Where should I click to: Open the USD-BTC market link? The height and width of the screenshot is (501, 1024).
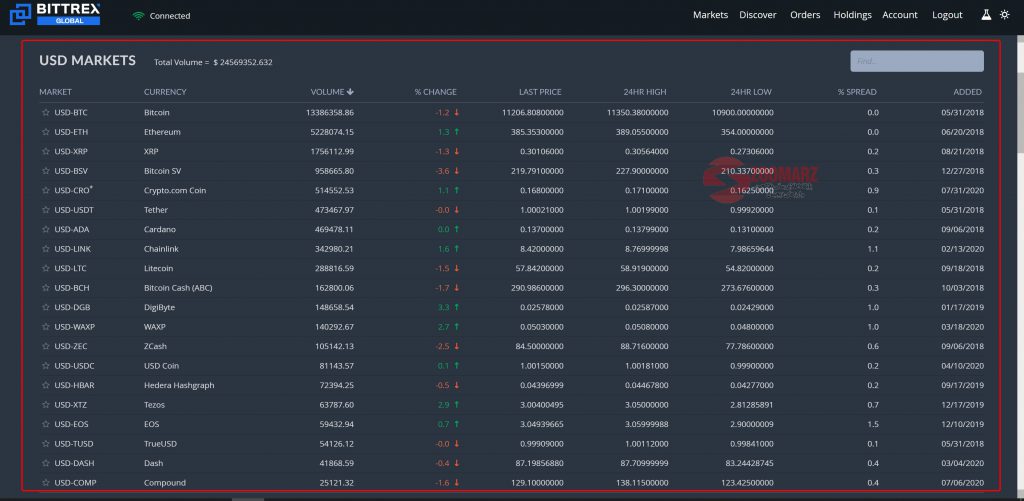click(x=71, y=112)
